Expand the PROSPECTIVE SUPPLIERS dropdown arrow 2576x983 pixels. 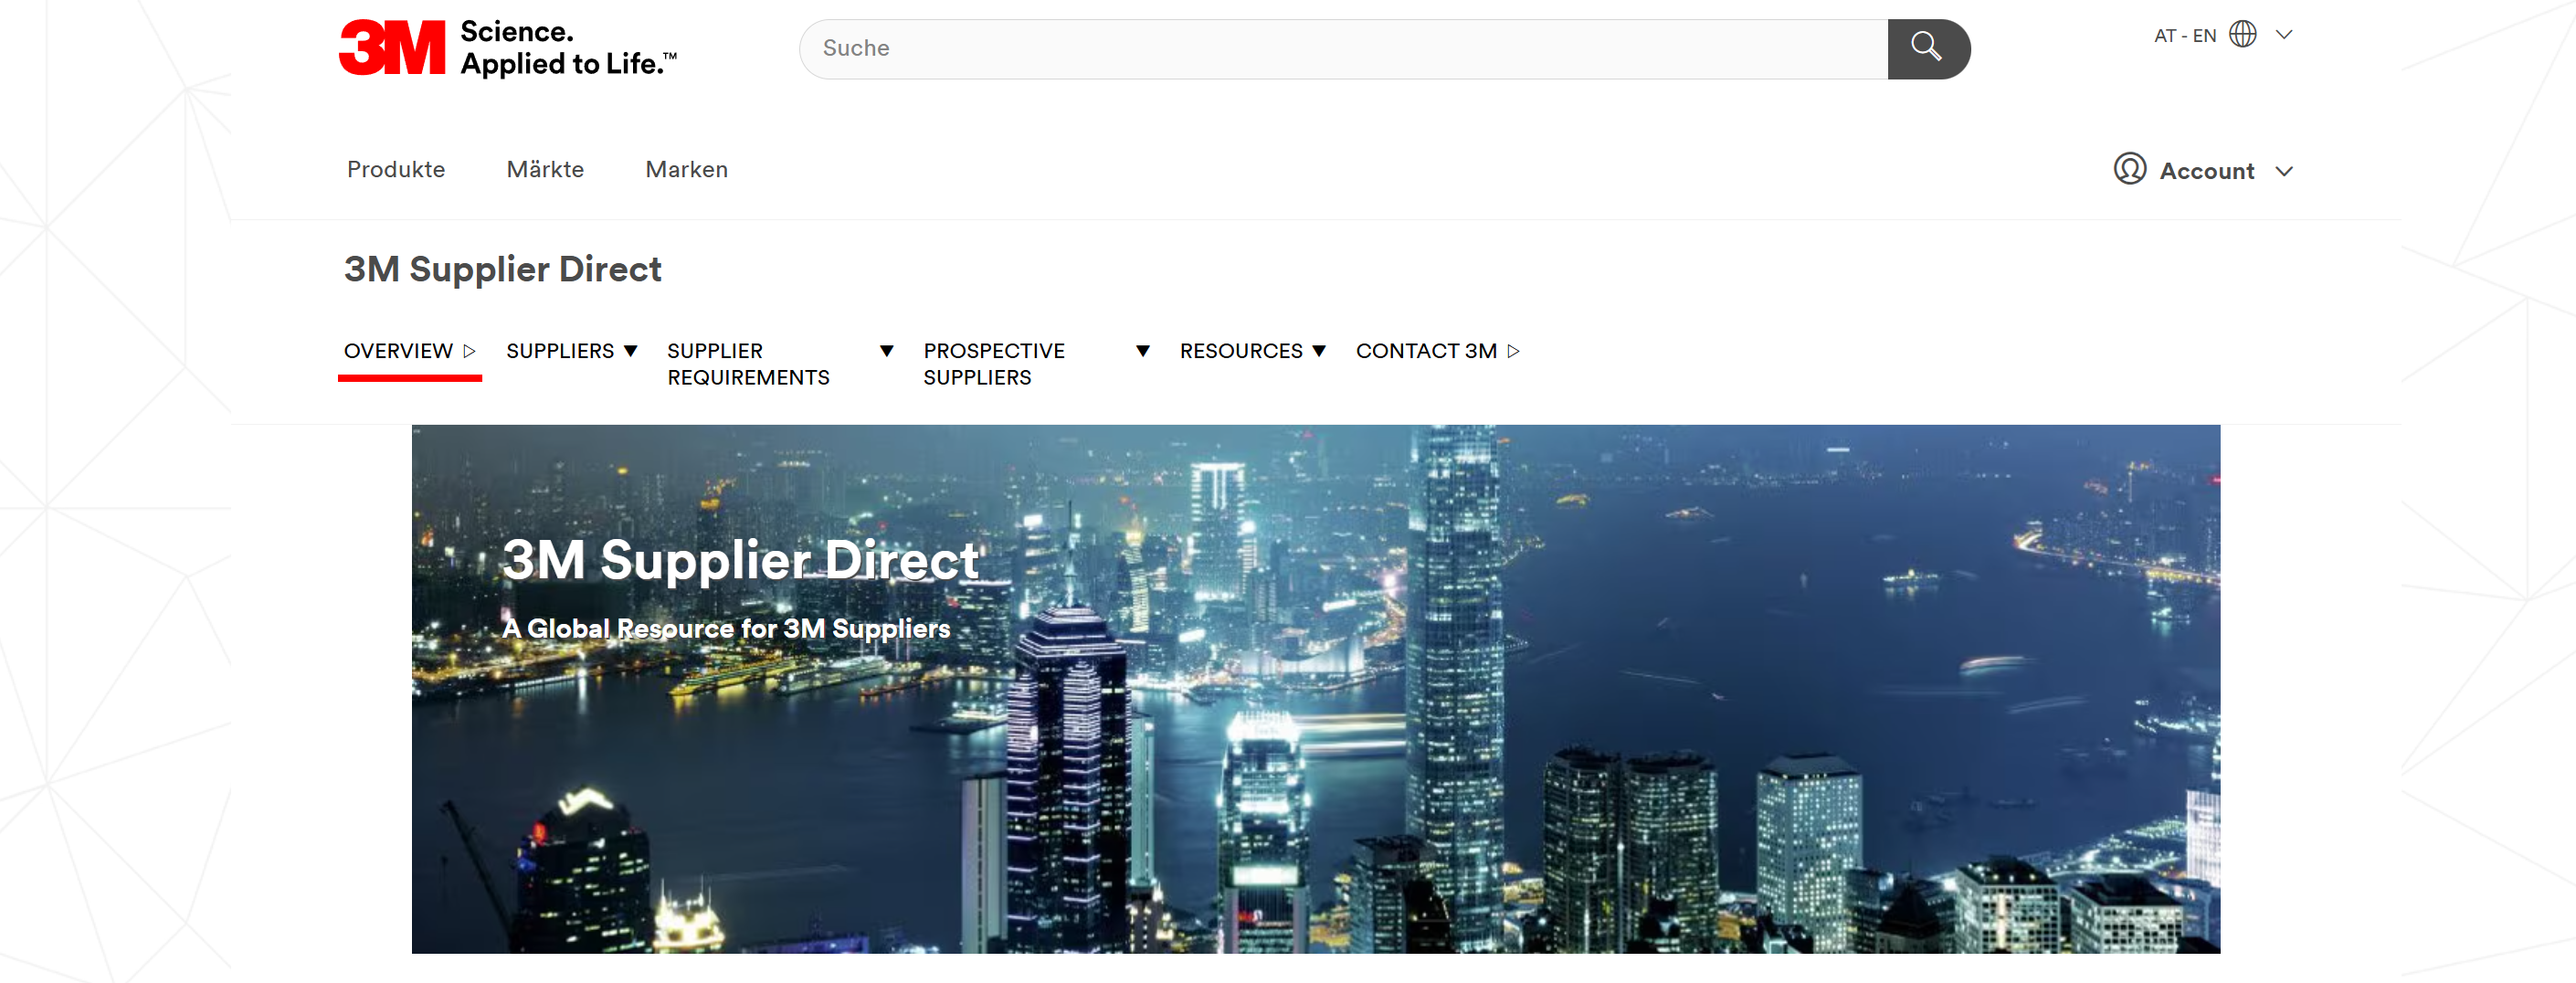point(1143,351)
